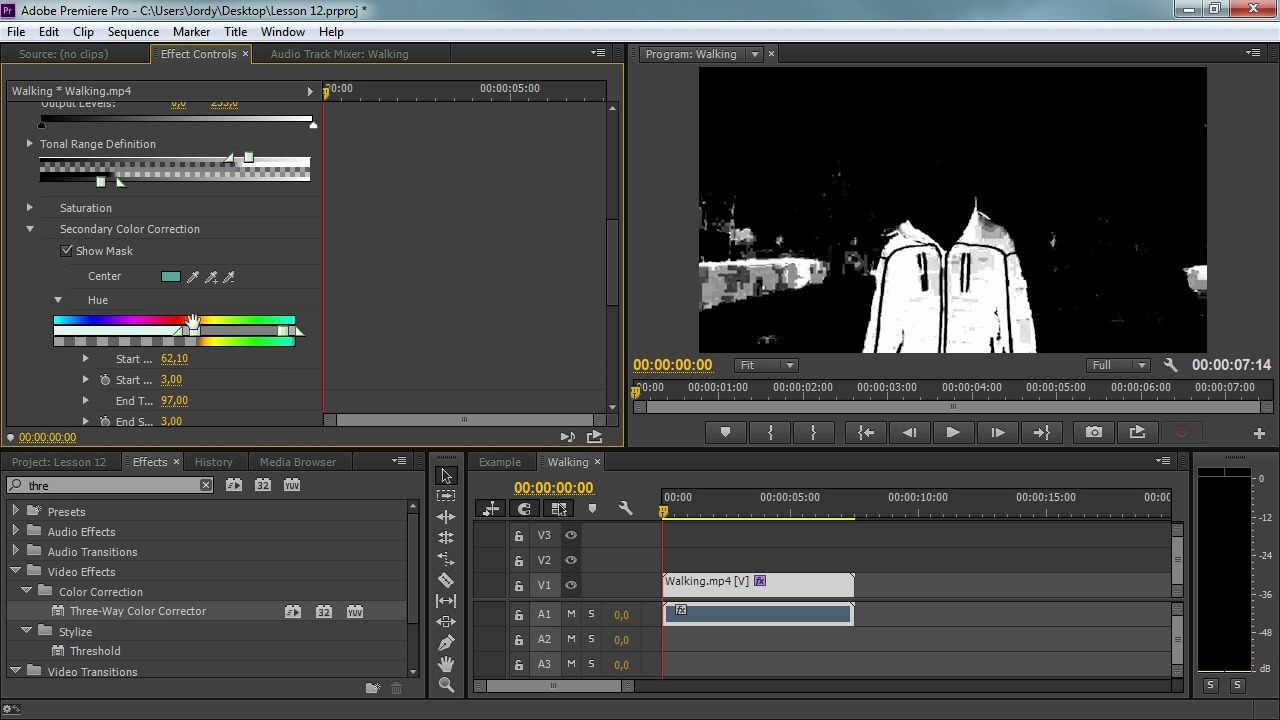Select the Three-Way Color Corrector effect
1280x720 pixels.
coord(138,611)
